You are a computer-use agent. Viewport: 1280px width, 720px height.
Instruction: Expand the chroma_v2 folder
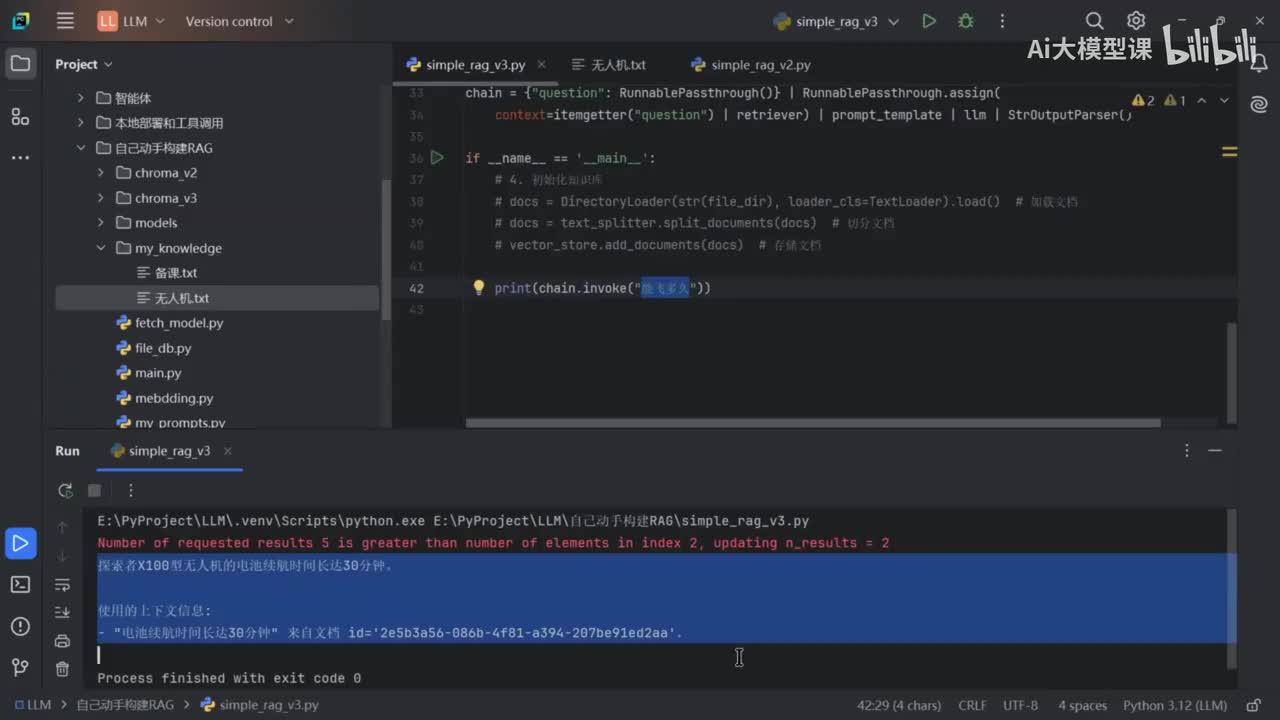pyautogui.click(x=101, y=173)
